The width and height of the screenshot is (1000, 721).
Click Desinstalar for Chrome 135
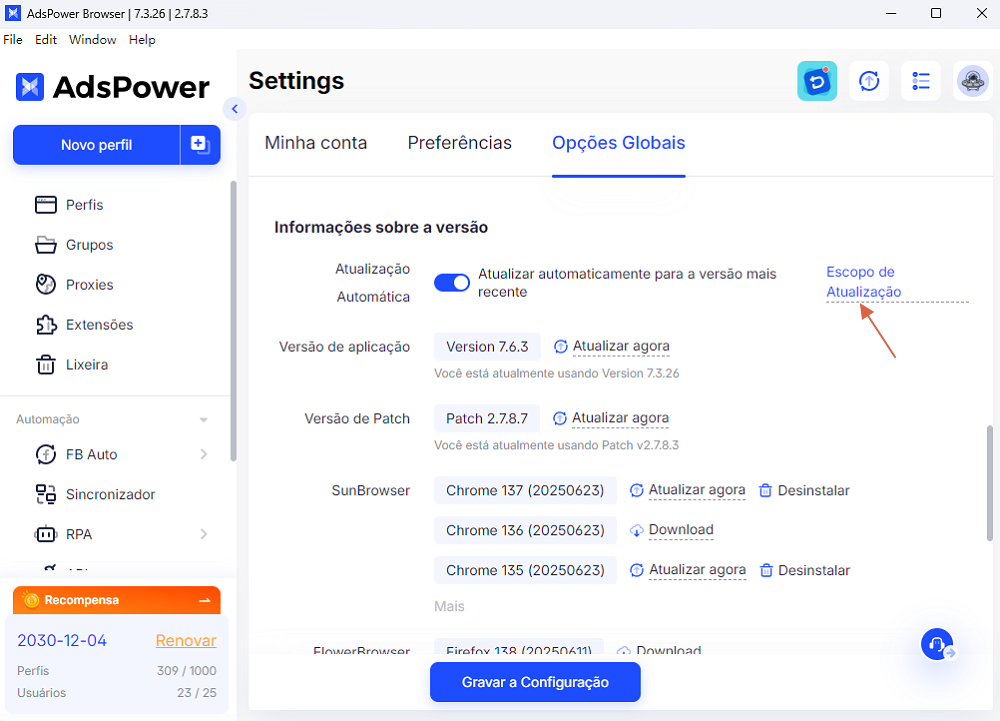pyautogui.click(x=814, y=570)
